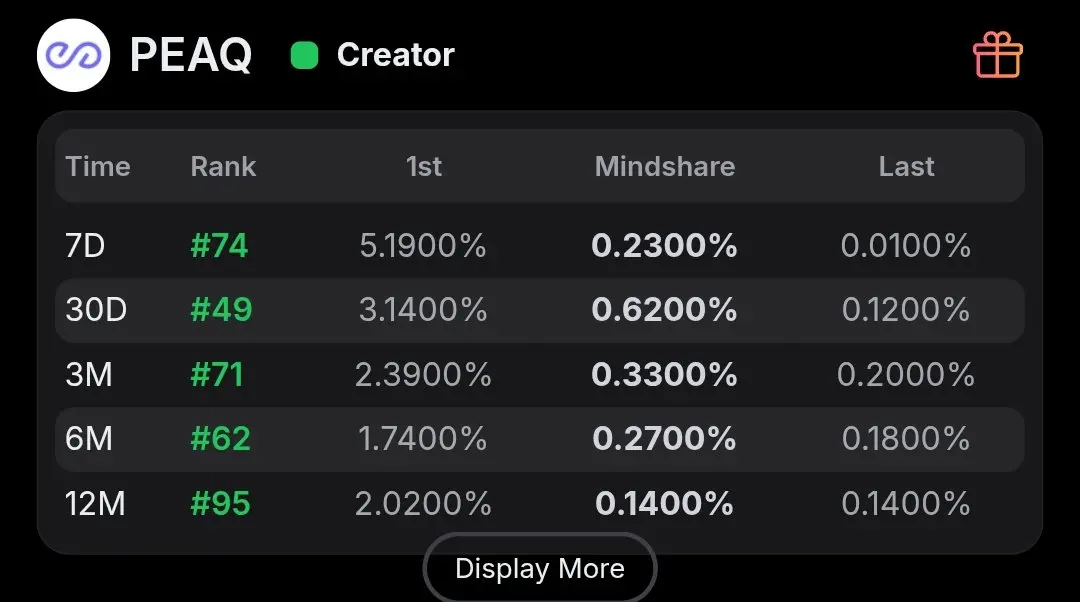Sort by the Rank column header
The height and width of the screenshot is (602, 1080).
click(x=223, y=166)
